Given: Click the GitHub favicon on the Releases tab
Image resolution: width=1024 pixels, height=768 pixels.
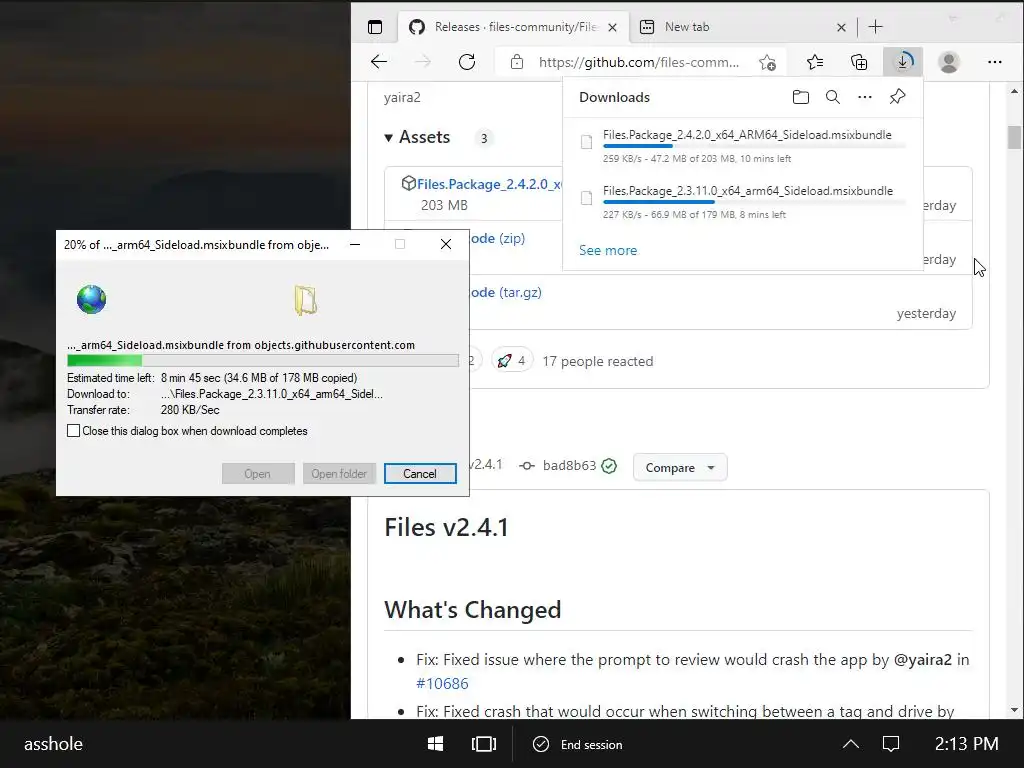Looking at the screenshot, I should pyautogui.click(x=417, y=27).
